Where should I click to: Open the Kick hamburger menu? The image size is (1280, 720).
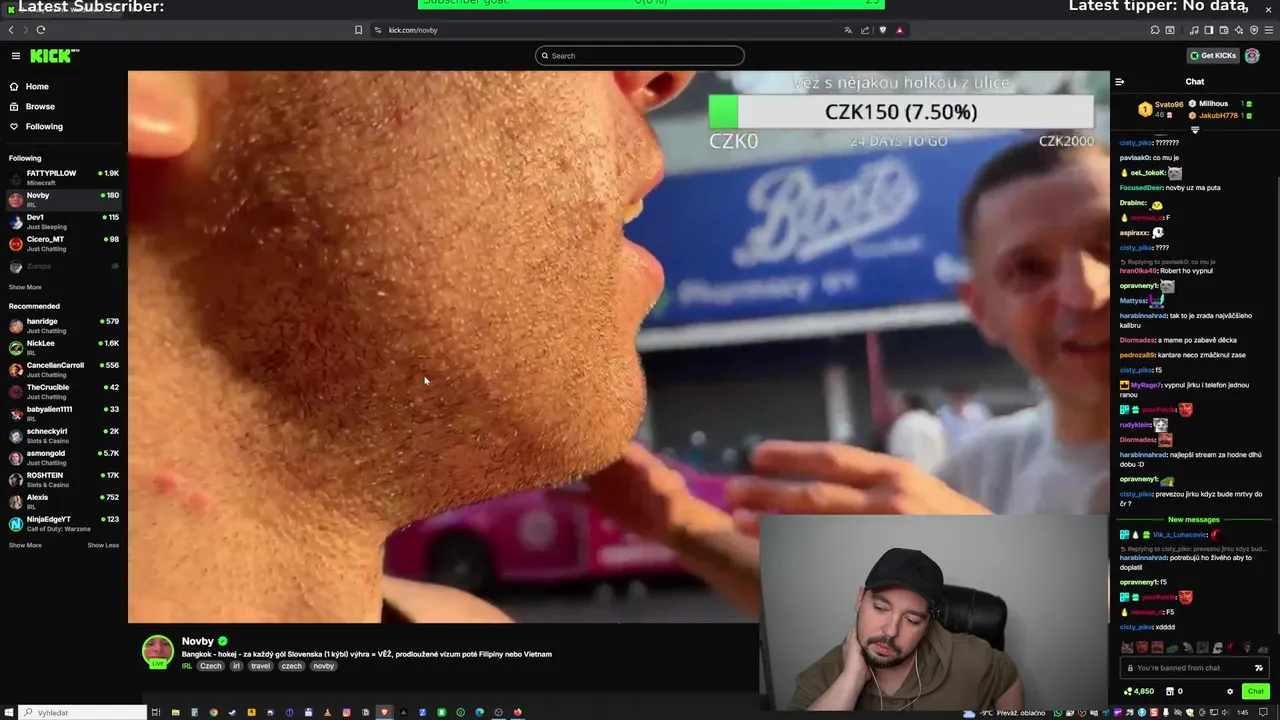tap(16, 56)
